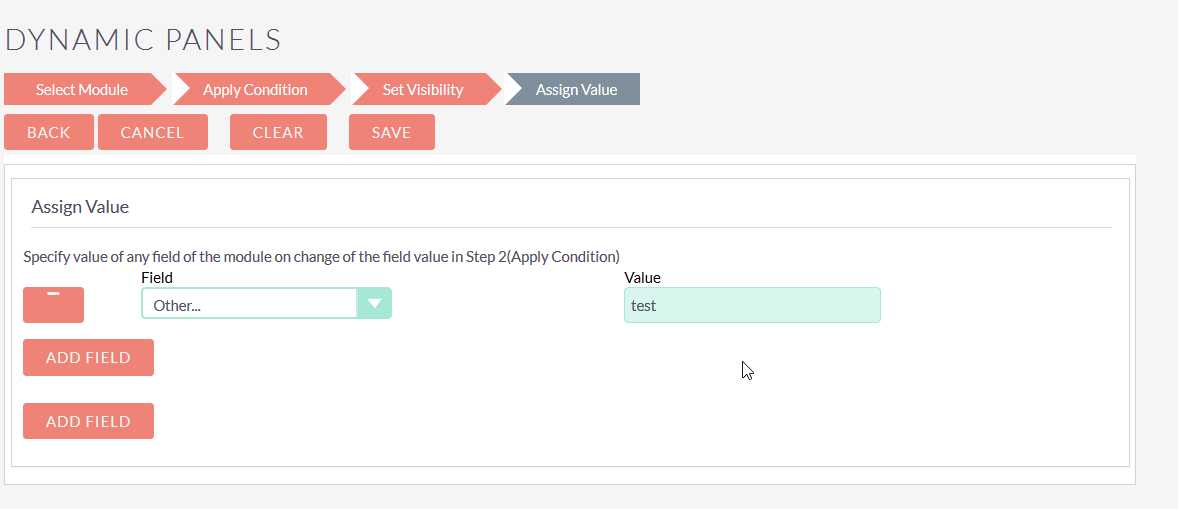Focus the Value input containing test

[752, 306]
